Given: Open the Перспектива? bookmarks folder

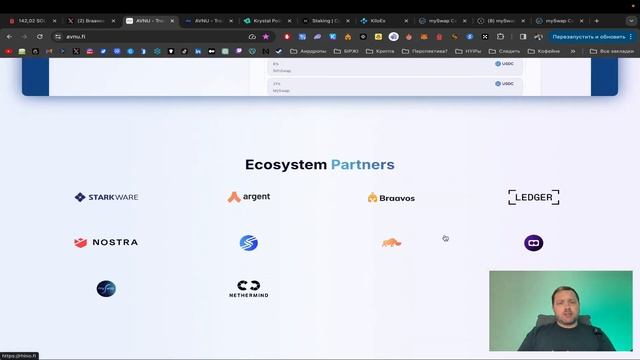Looking at the screenshot, I should (425, 51).
